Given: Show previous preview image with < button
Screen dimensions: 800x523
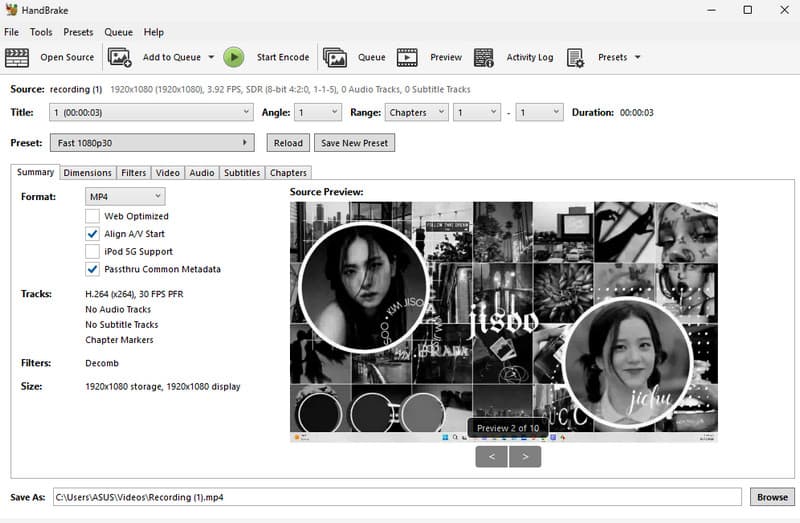Looking at the screenshot, I should coord(491,457).
